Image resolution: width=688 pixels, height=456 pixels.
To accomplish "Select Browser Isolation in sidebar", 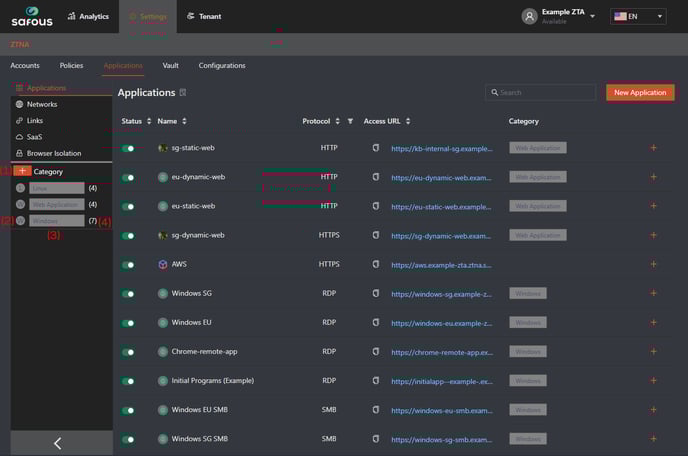I will point(54,153).
